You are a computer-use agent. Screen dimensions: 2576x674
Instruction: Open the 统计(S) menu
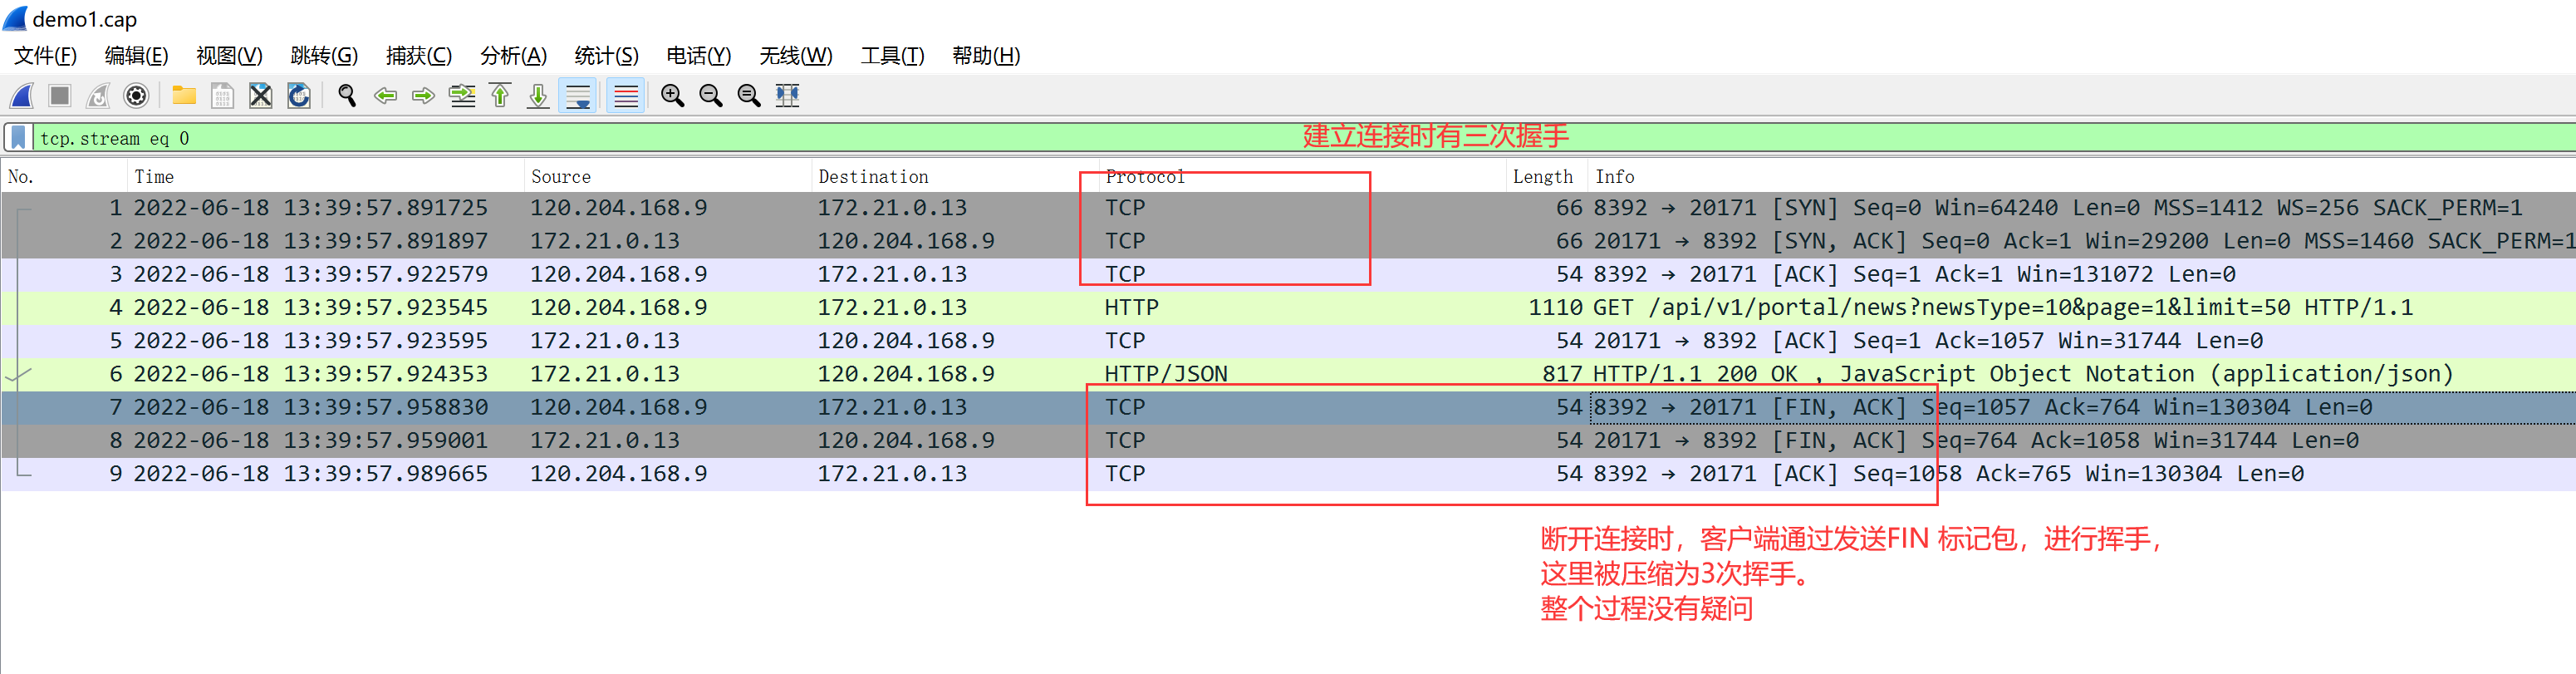[x=606, y=56]
